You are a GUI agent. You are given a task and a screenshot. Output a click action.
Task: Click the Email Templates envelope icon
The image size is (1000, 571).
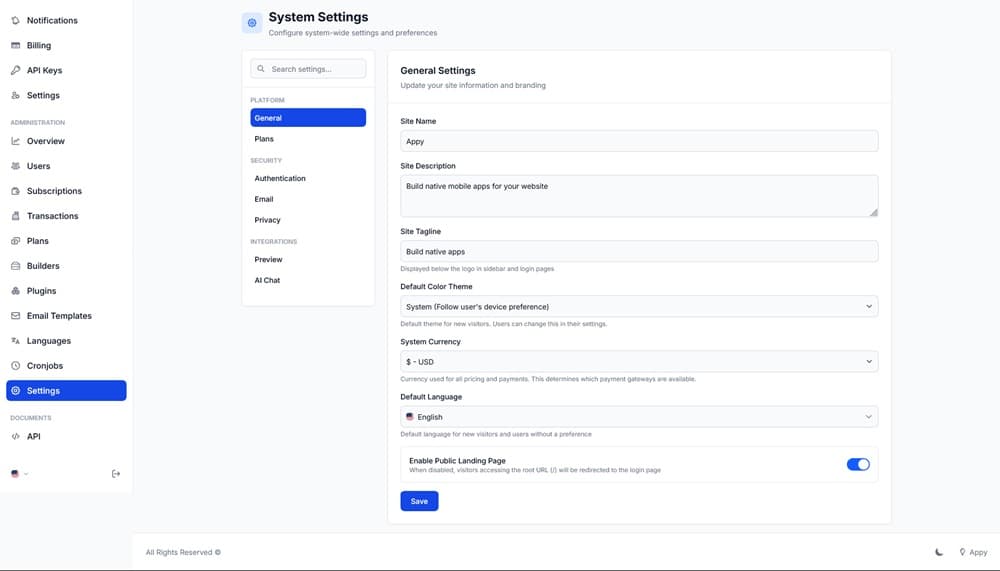tap(15, 316)
